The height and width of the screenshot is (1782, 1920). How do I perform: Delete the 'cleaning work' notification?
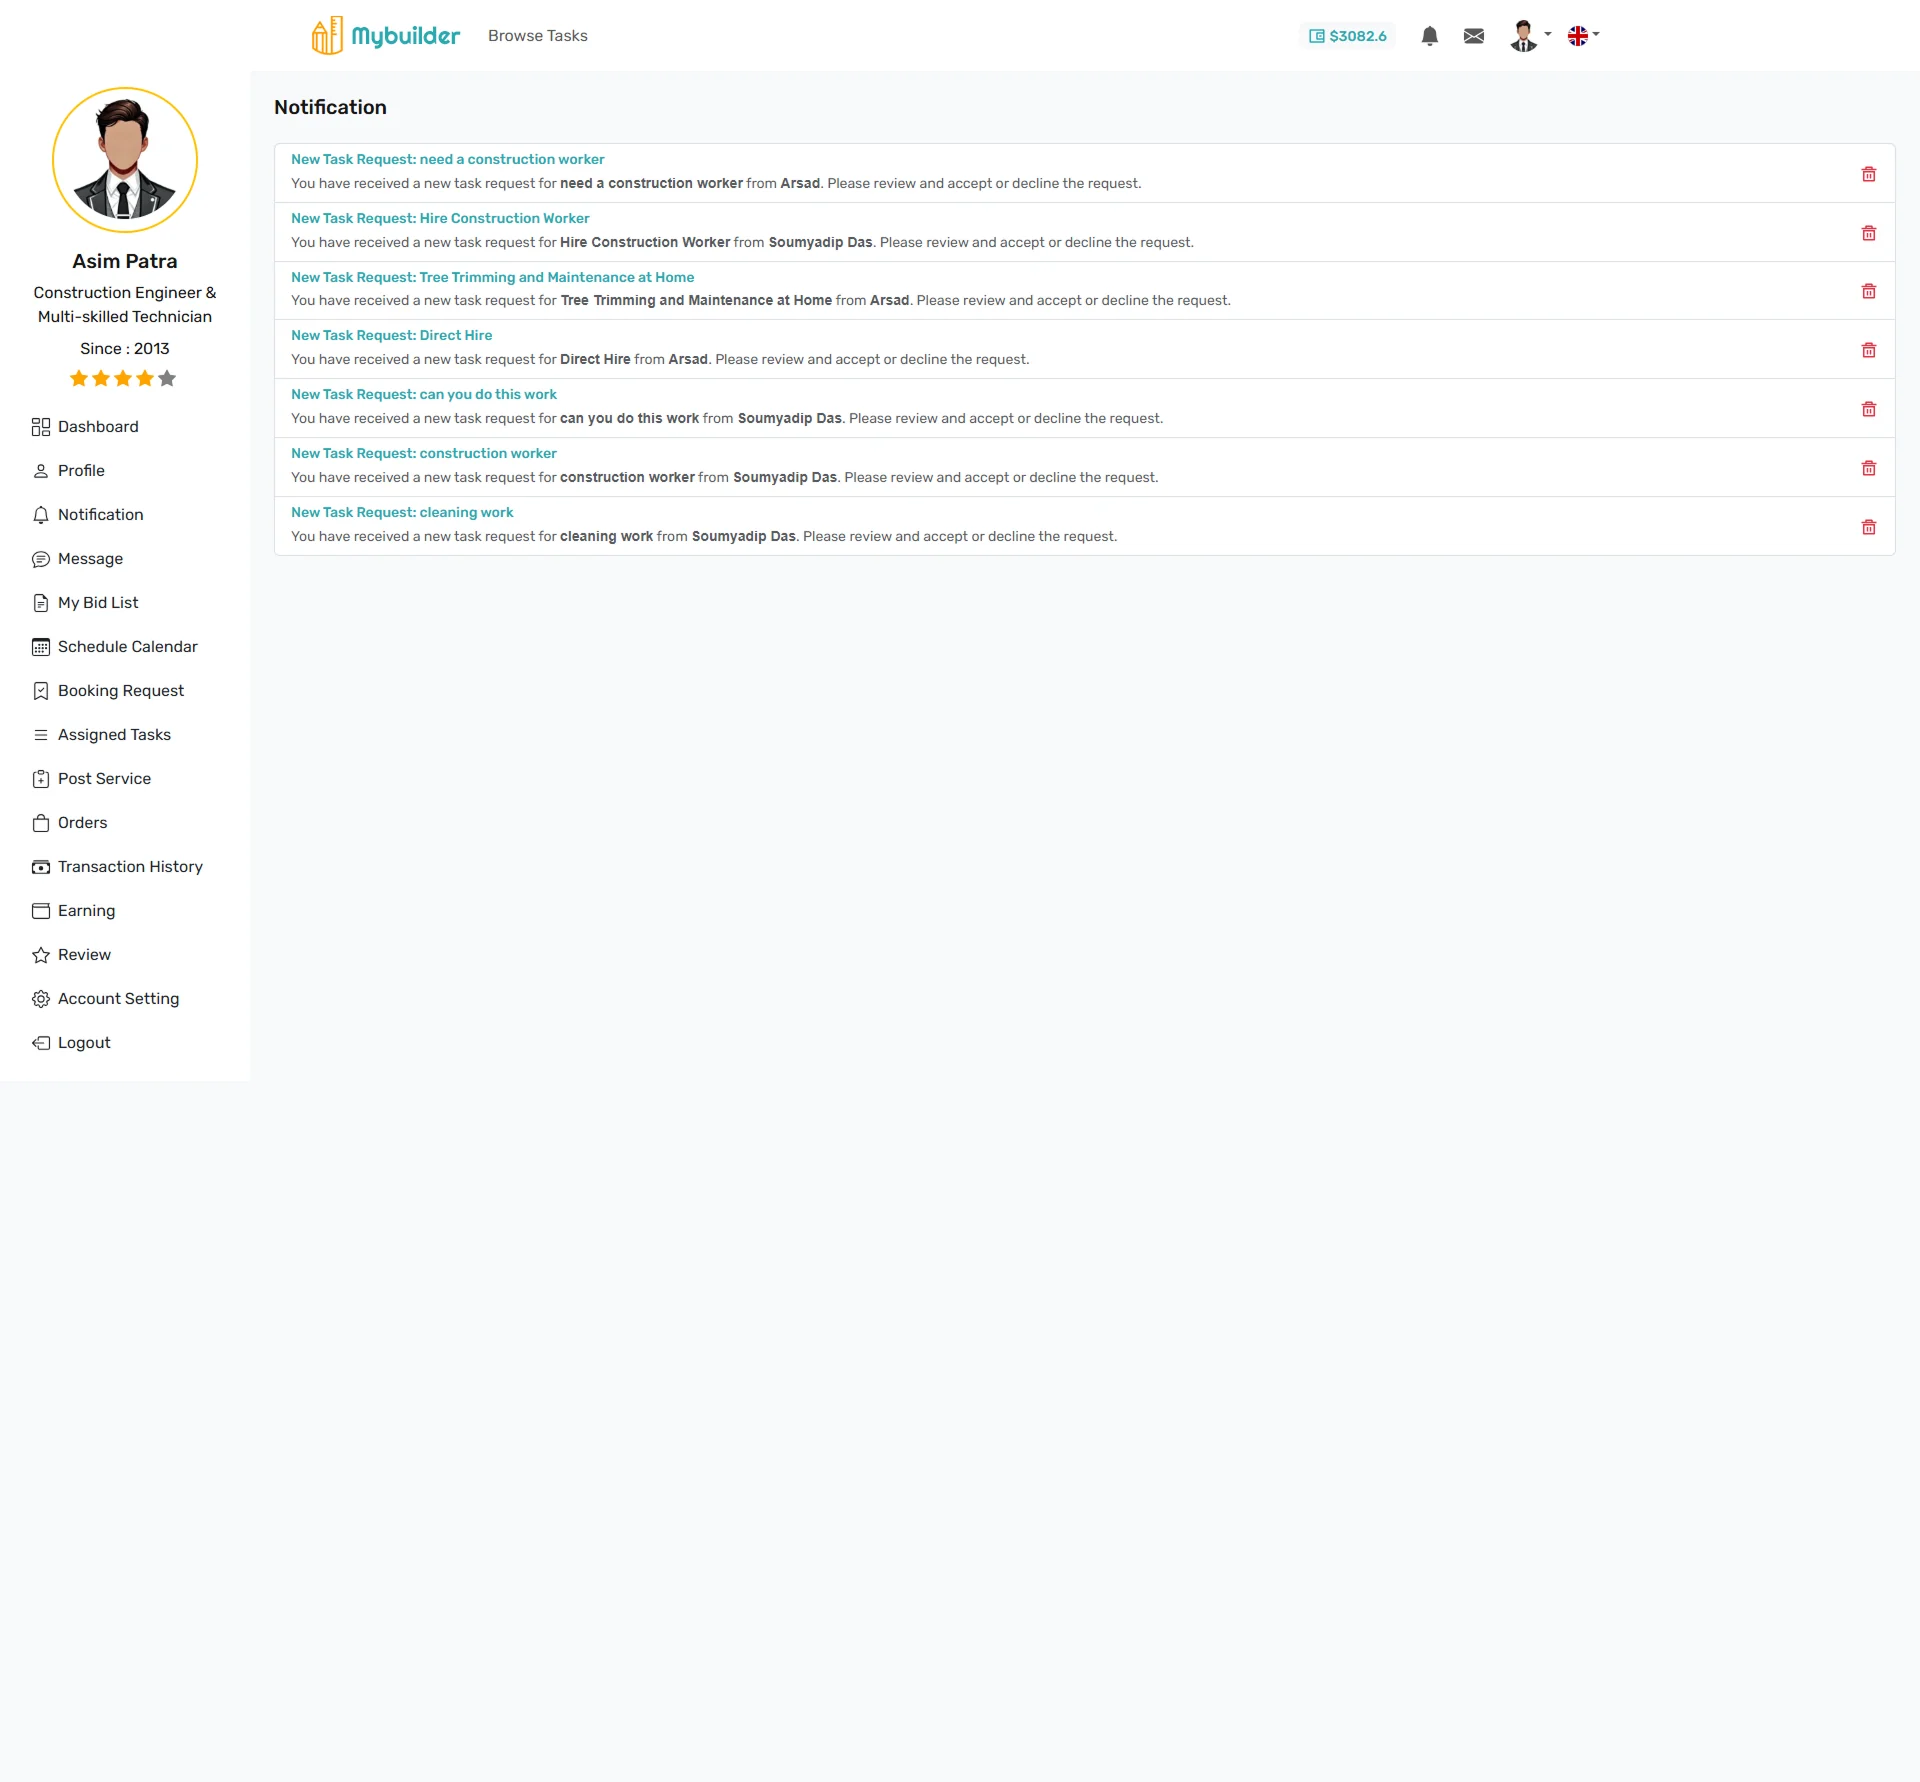[1868, 527]
